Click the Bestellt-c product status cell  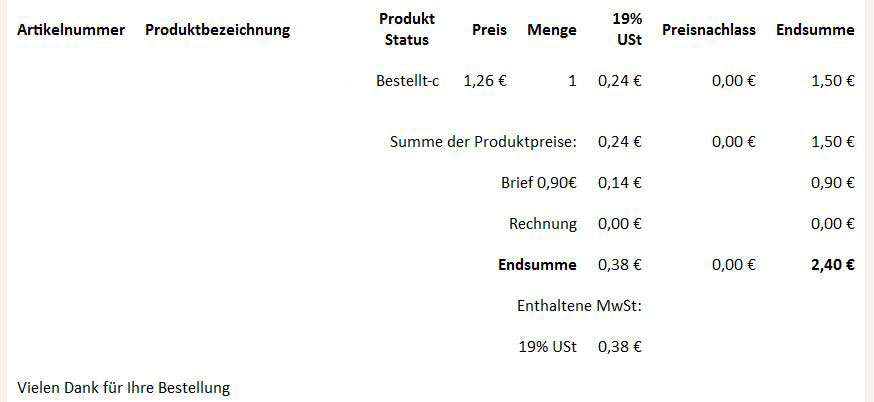pos(407,81)
